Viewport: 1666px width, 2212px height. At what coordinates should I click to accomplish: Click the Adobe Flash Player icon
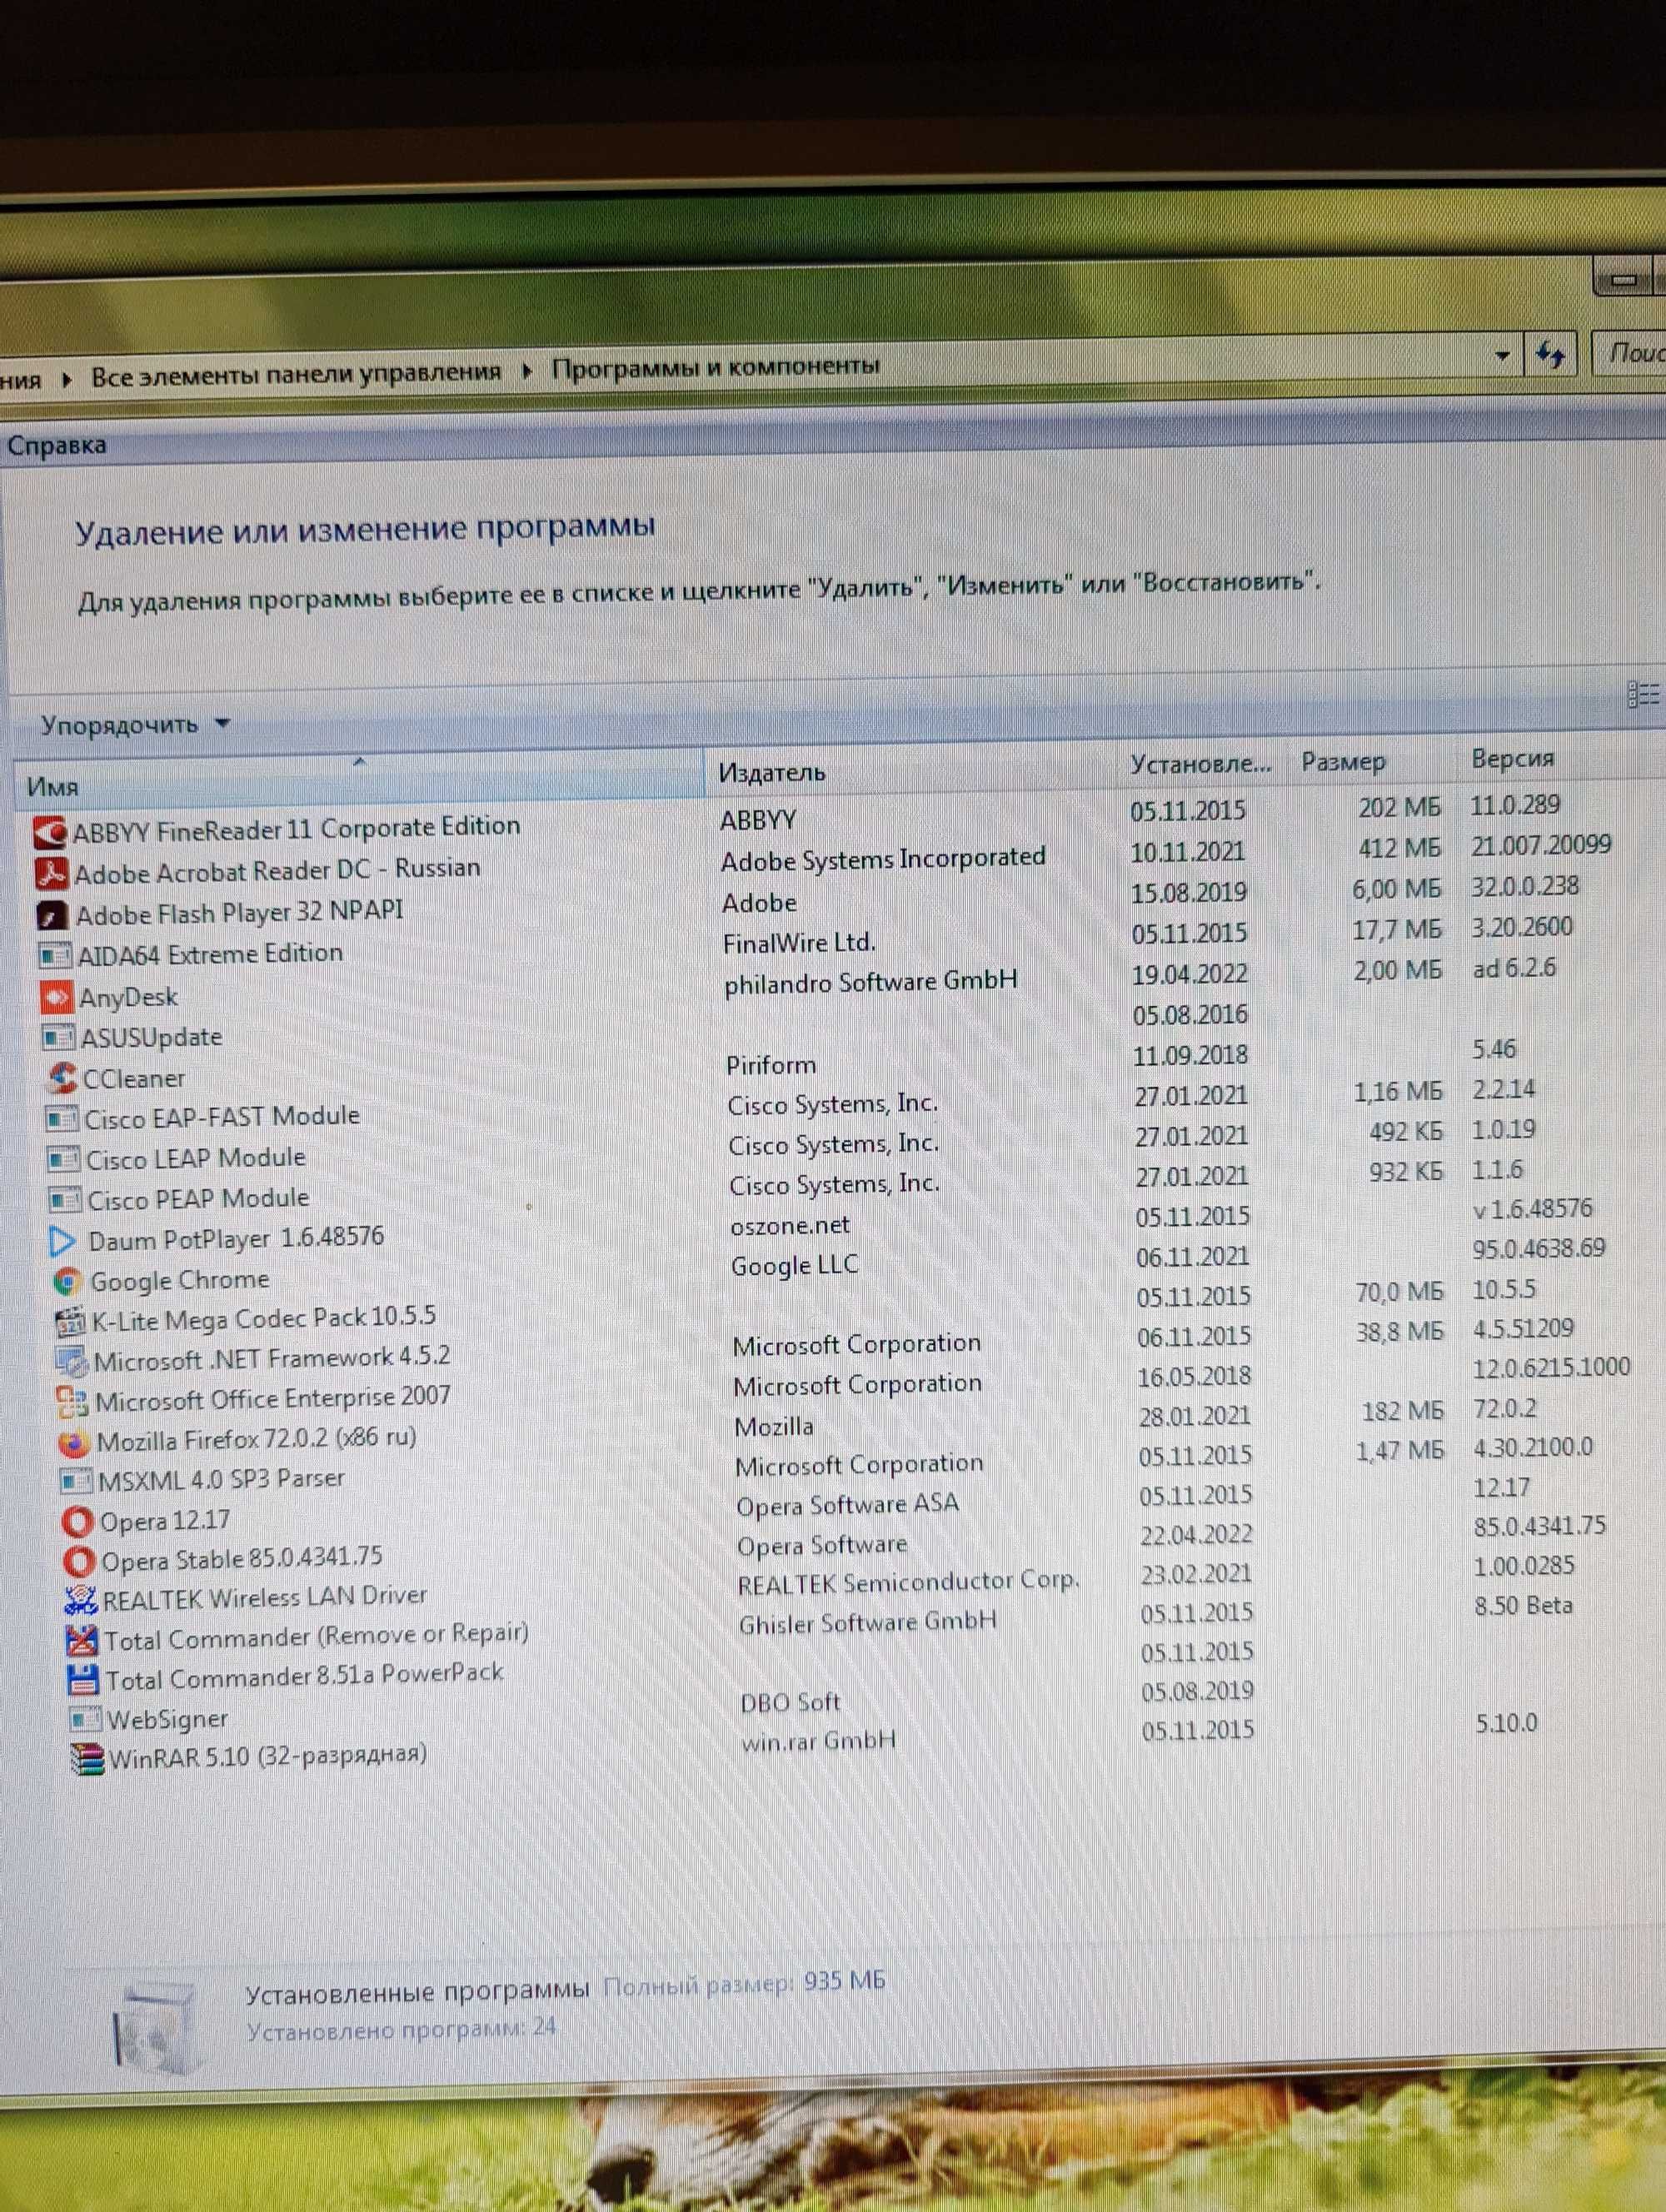point(52,915)
